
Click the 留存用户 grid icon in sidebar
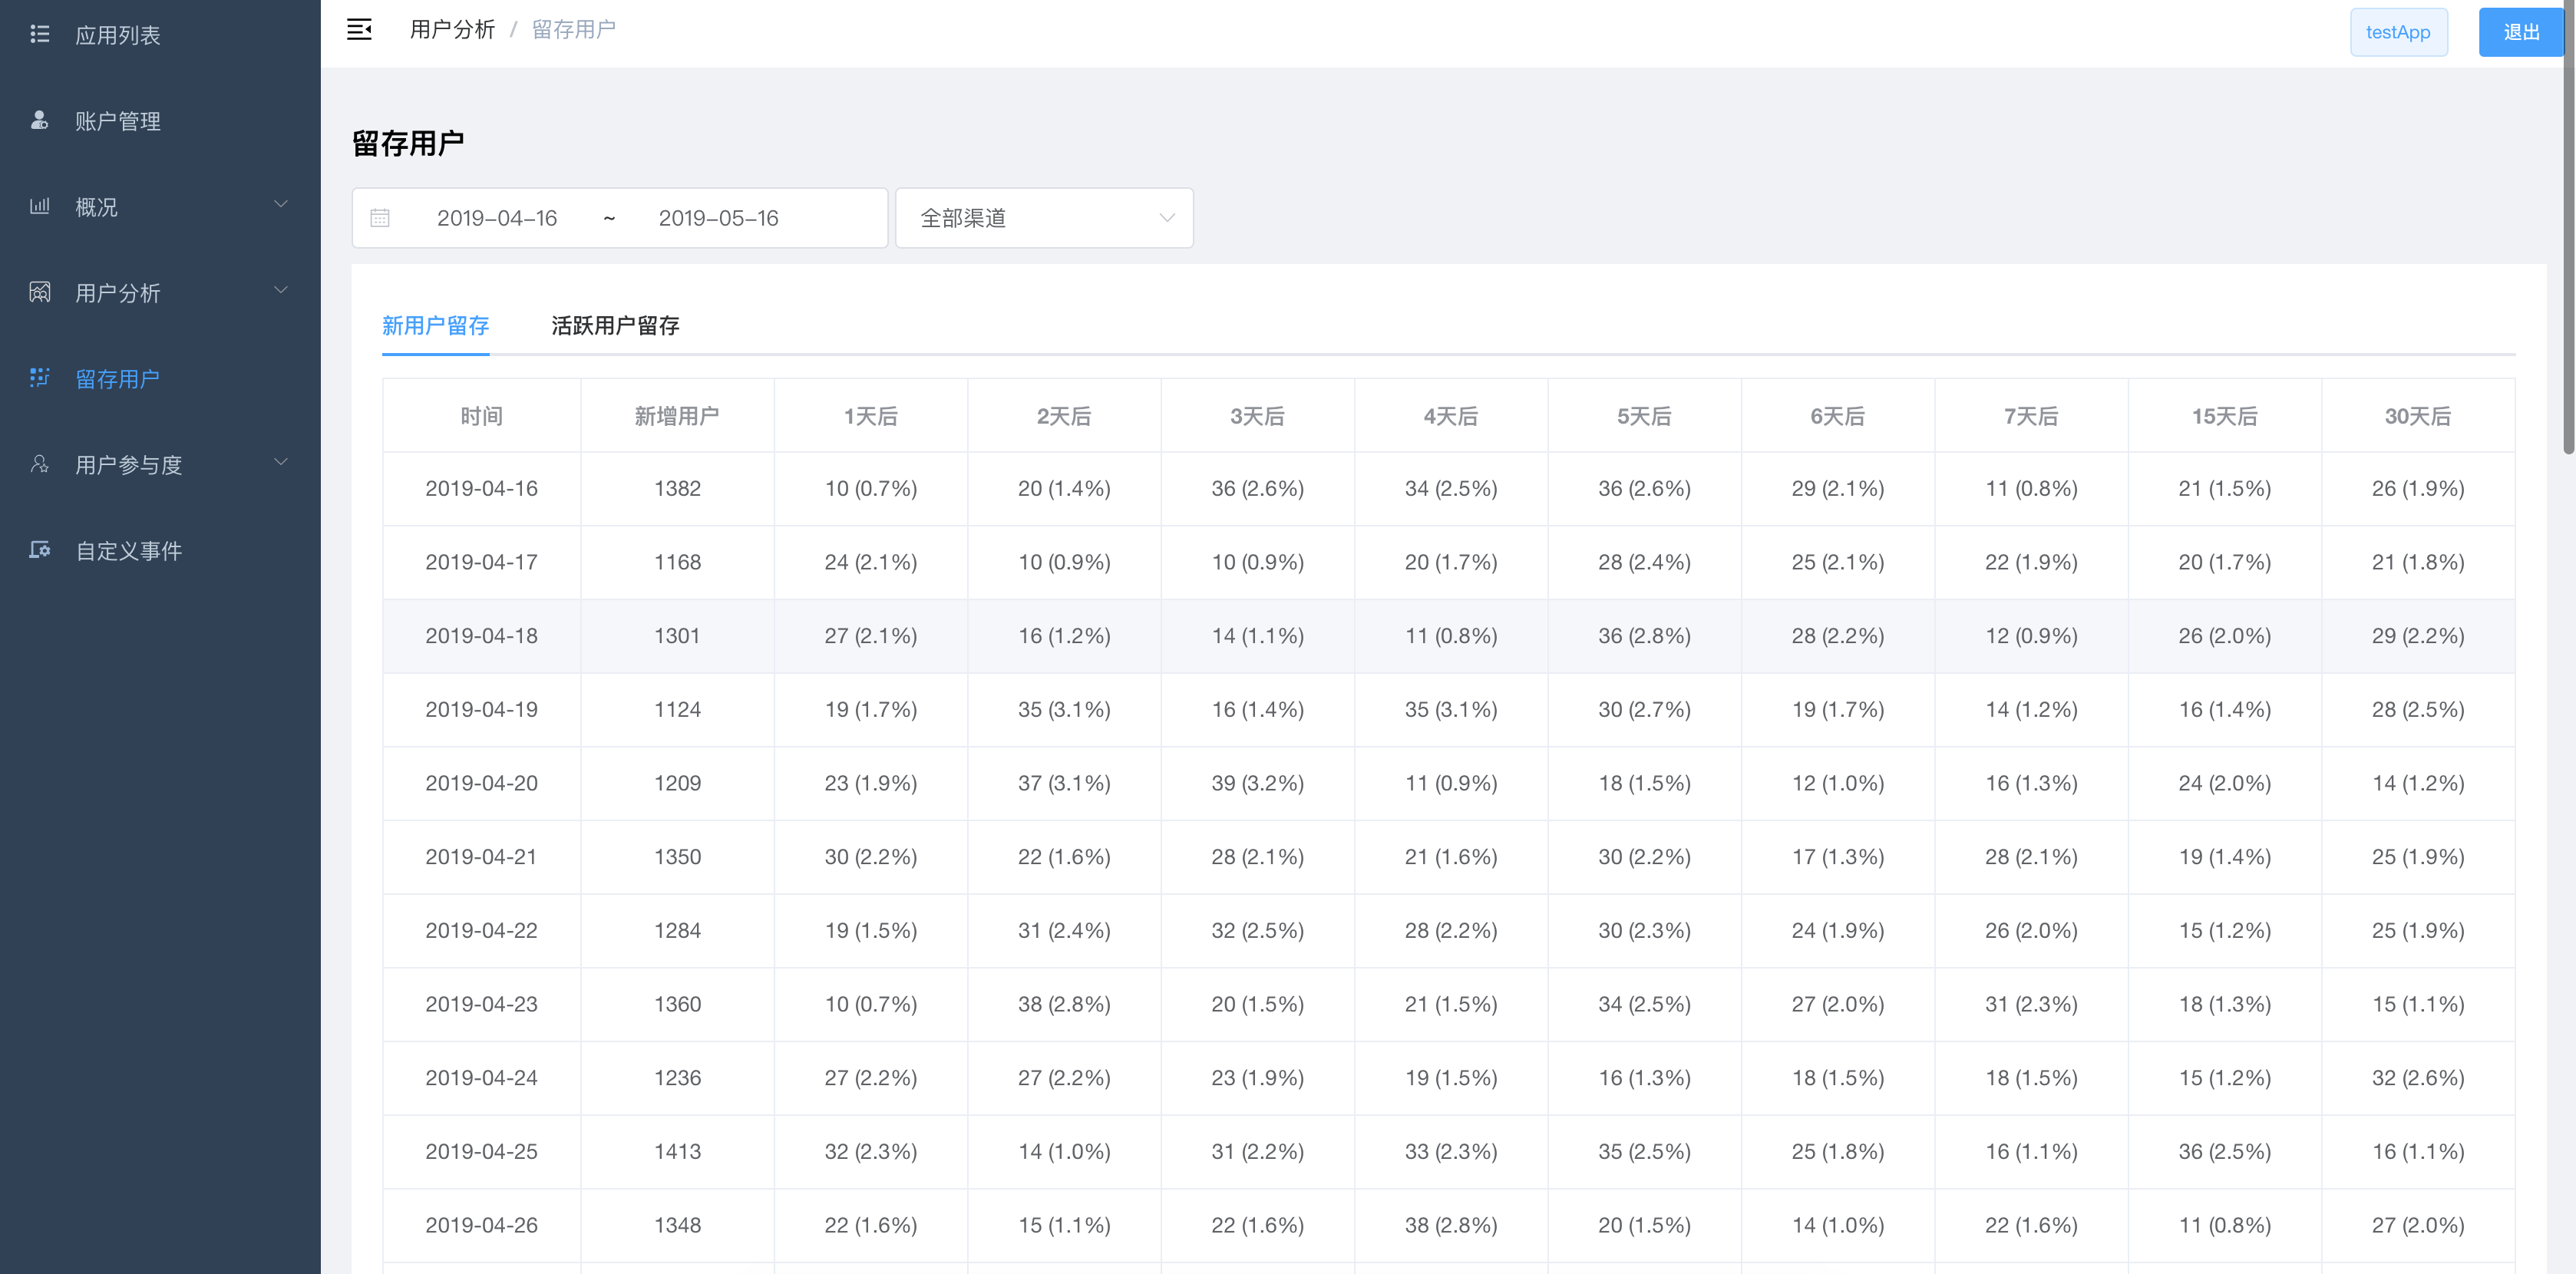coord(40,378)
